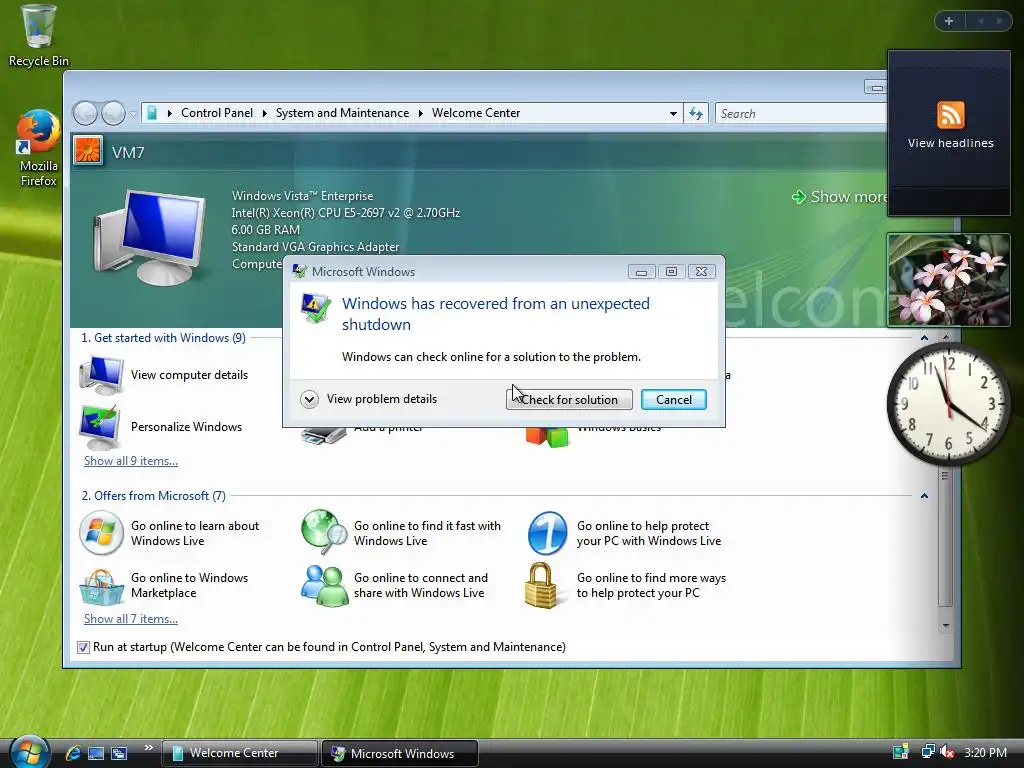Click the analog clock gadget
This screenshot has width=1024, height=768.
pyautogui.click(x=948, y=404)
